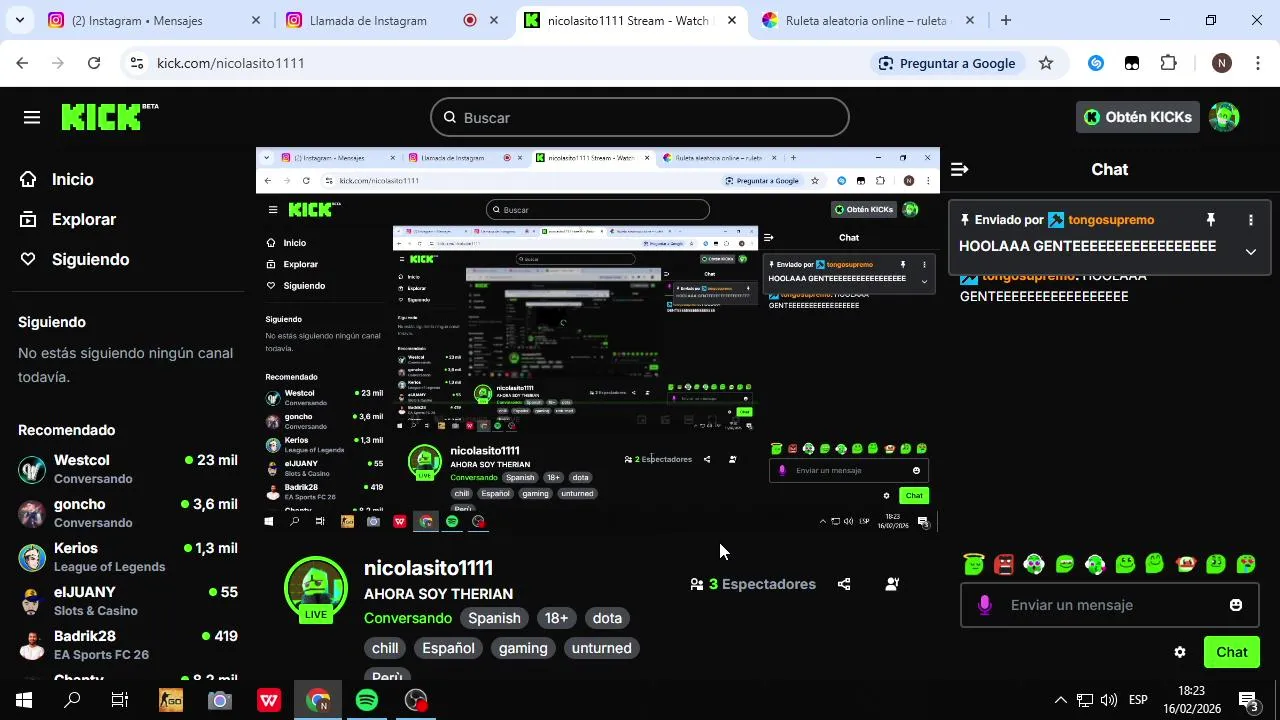The width and height of the screenshot is (1280, 720).
Task: Click the Preguntar a Google button
Action: tap(947, 63)
